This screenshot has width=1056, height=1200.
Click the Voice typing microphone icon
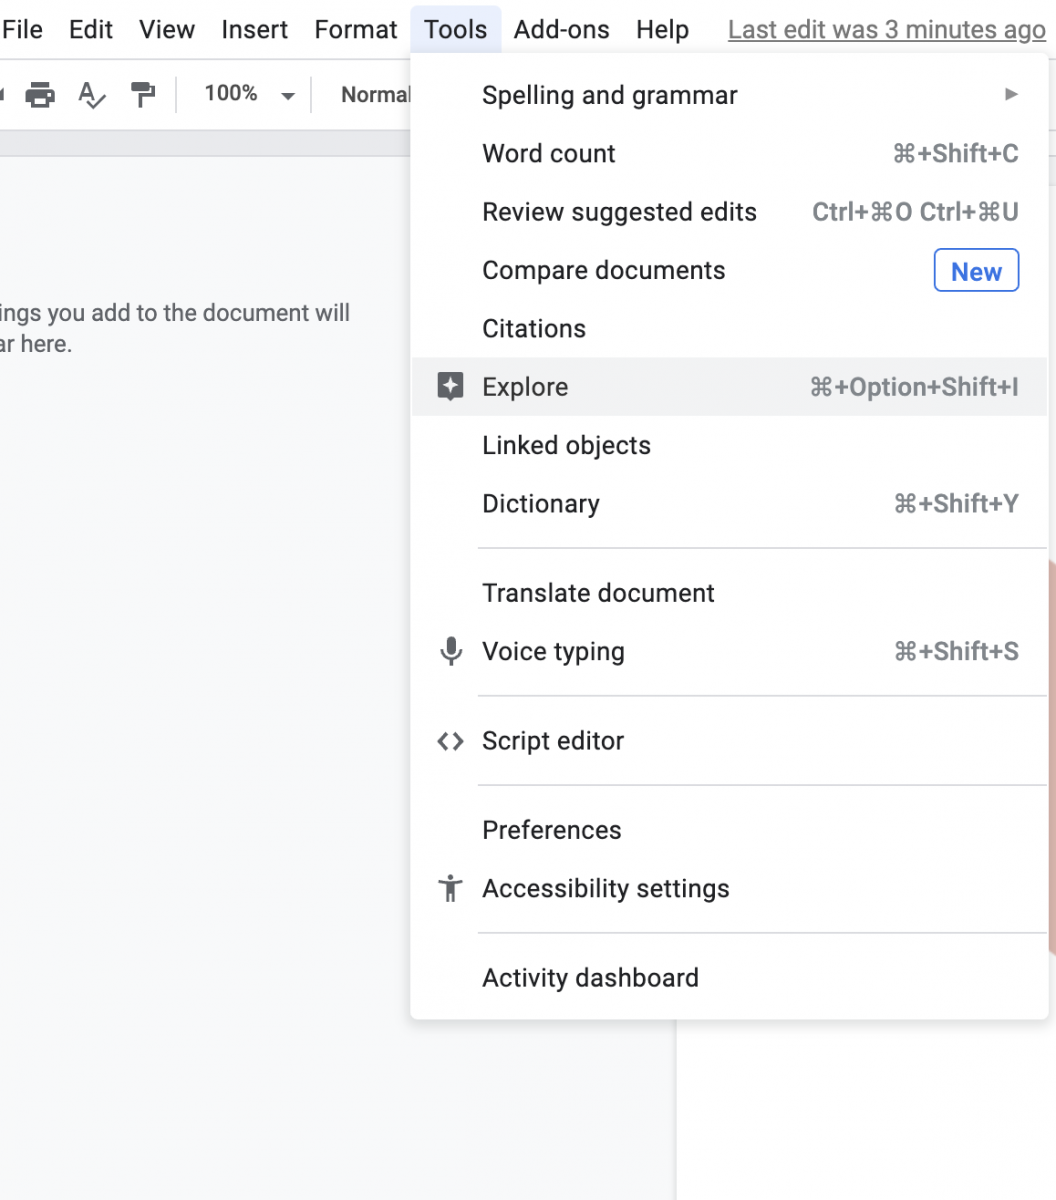pyautogui.click(x=451, y=652)
